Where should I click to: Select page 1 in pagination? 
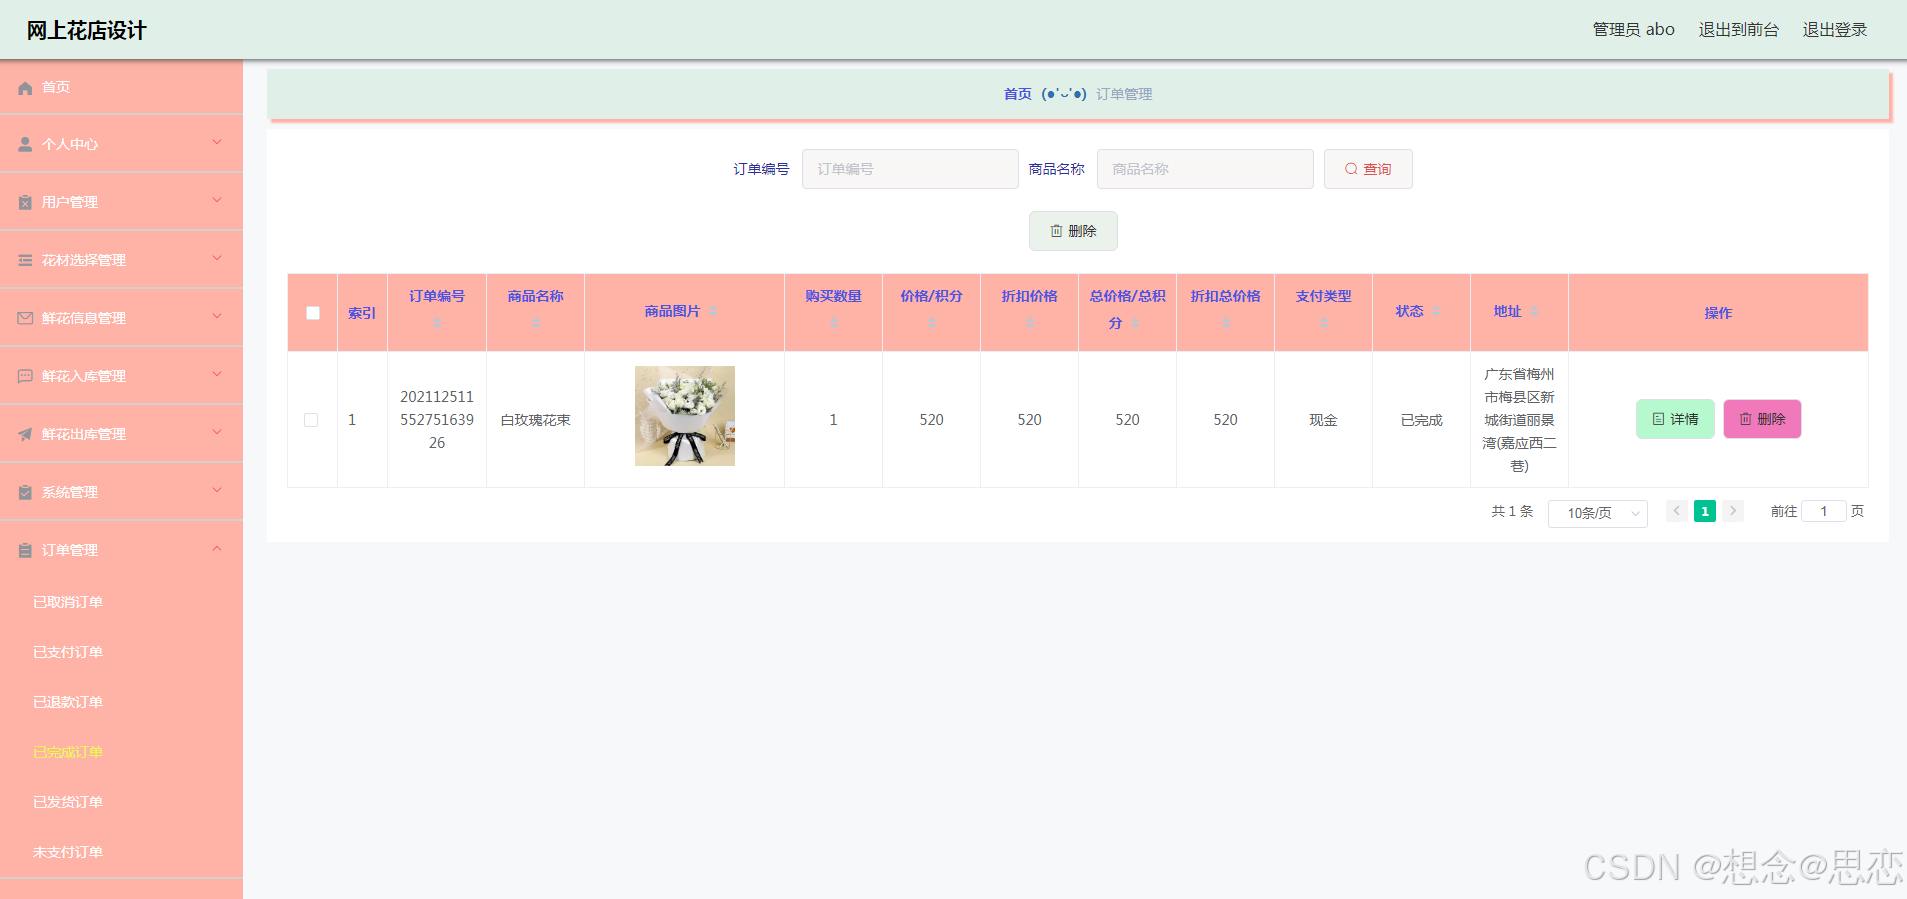pos(1705,511)
